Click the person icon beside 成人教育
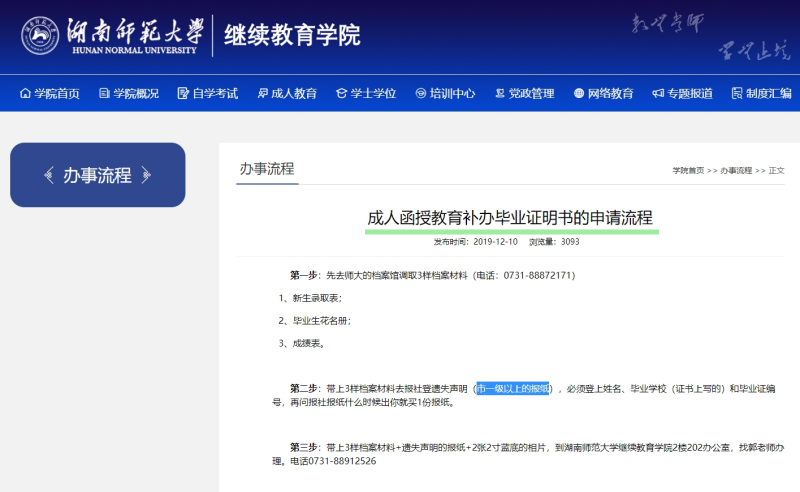800x492 pixels. [262, 93]
